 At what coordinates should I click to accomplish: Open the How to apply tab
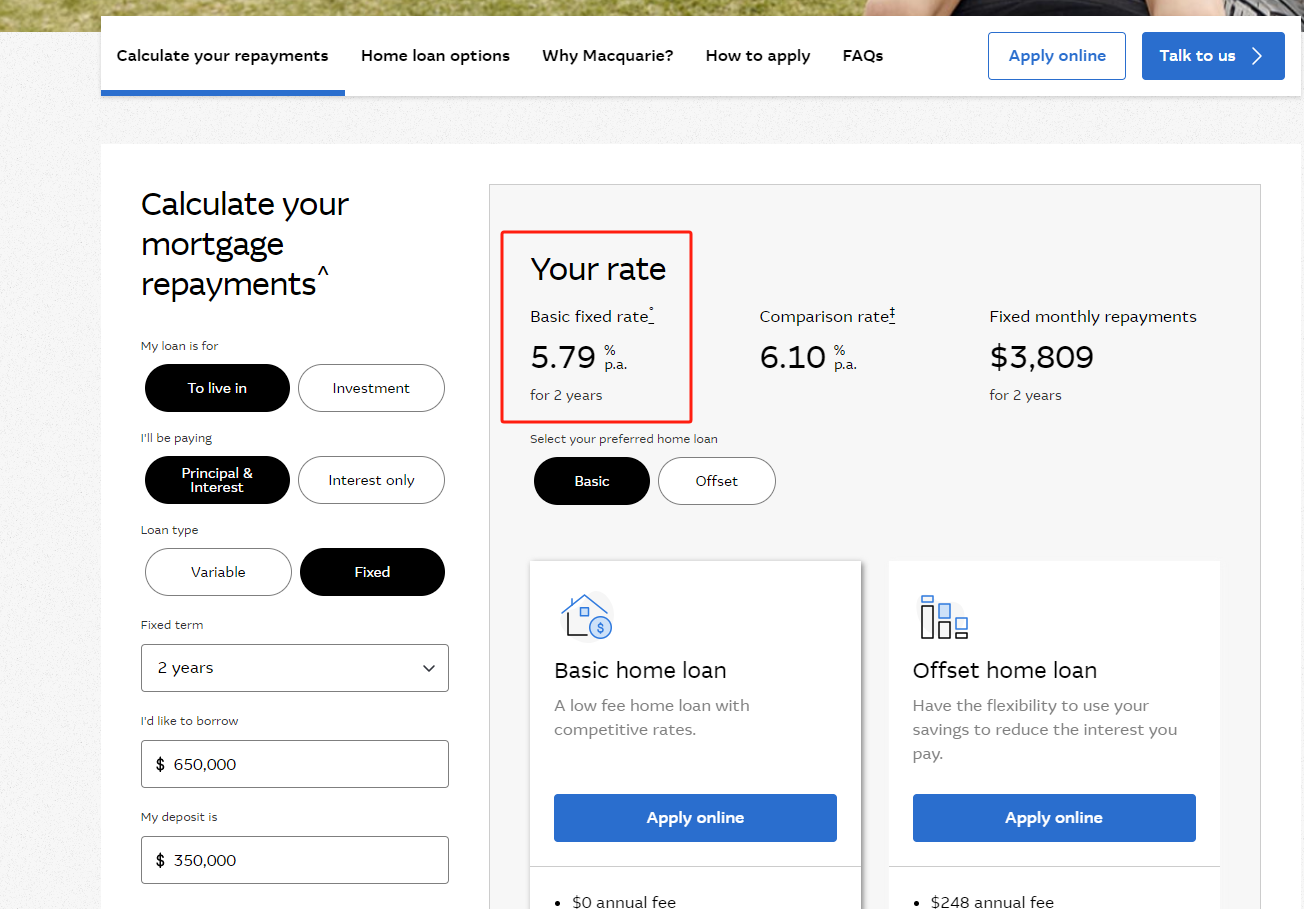tap(758, 56)
